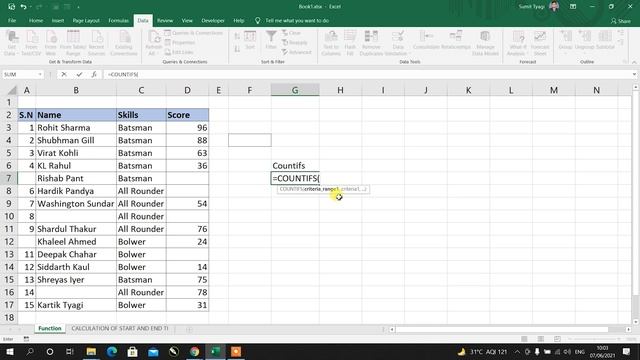Click inside the formula bar text
This screenshot has width=640, height=360.
367,74
